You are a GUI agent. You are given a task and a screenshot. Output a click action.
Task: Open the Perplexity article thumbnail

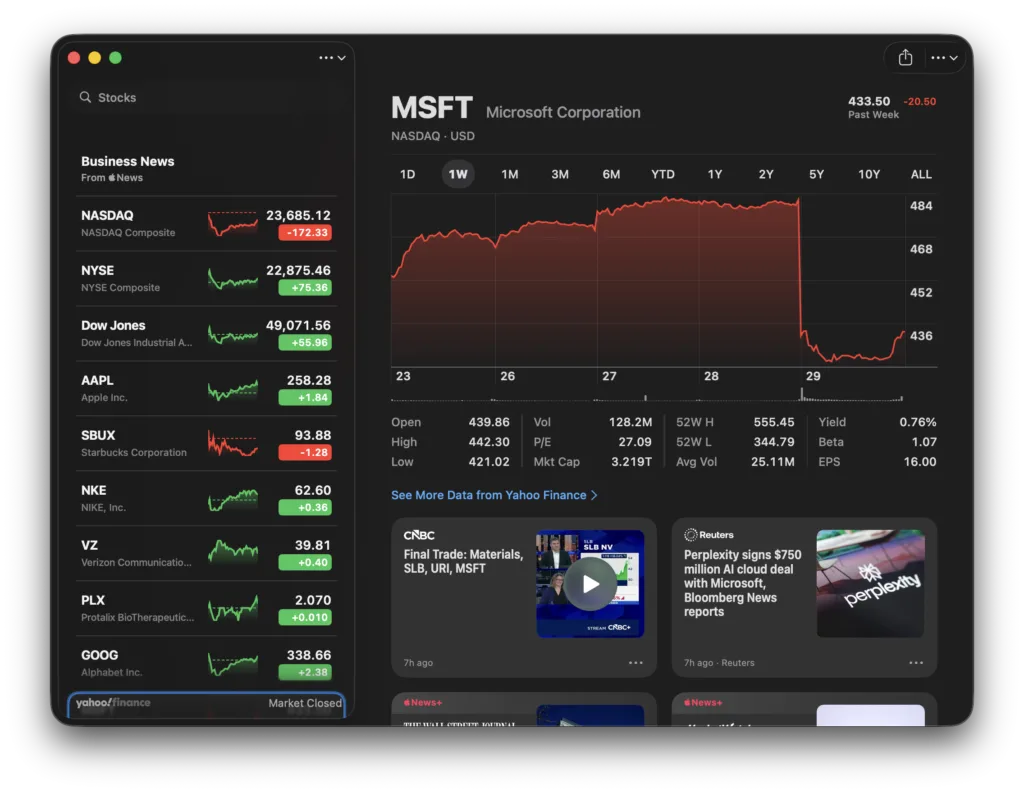click(x=870, y=583)
